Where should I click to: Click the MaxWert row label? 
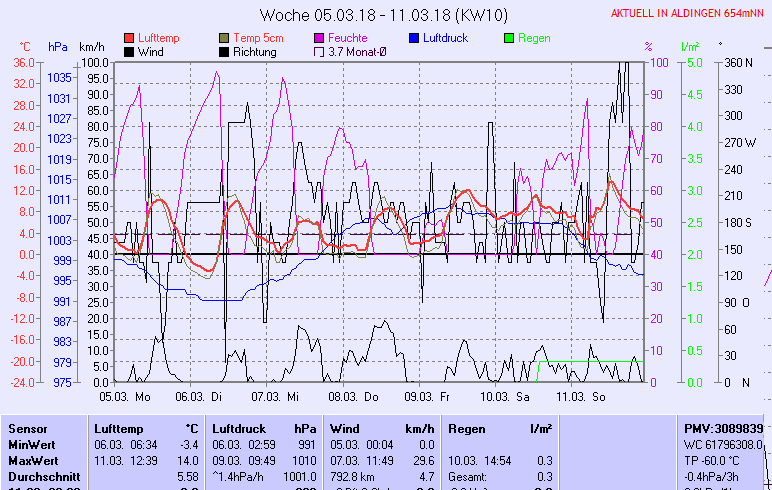[x=31, y=460]
